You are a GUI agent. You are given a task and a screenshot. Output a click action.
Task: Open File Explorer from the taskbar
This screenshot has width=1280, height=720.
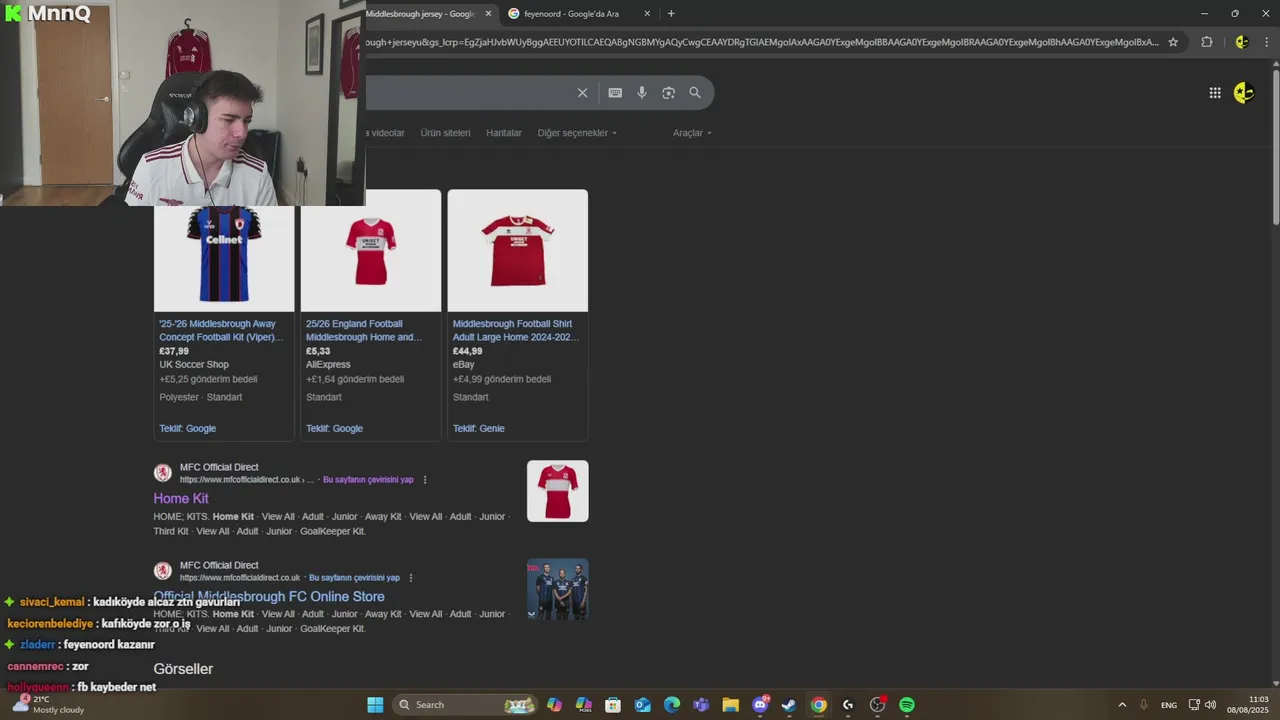tap(730, 705)
